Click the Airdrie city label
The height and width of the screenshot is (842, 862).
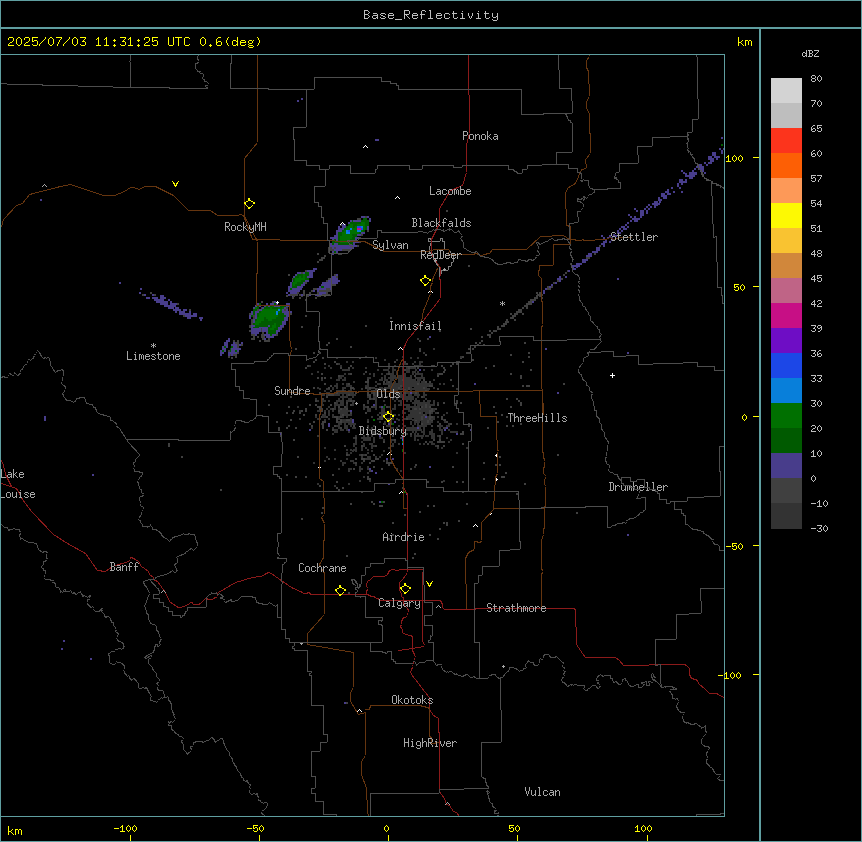[x=404, y=537]
